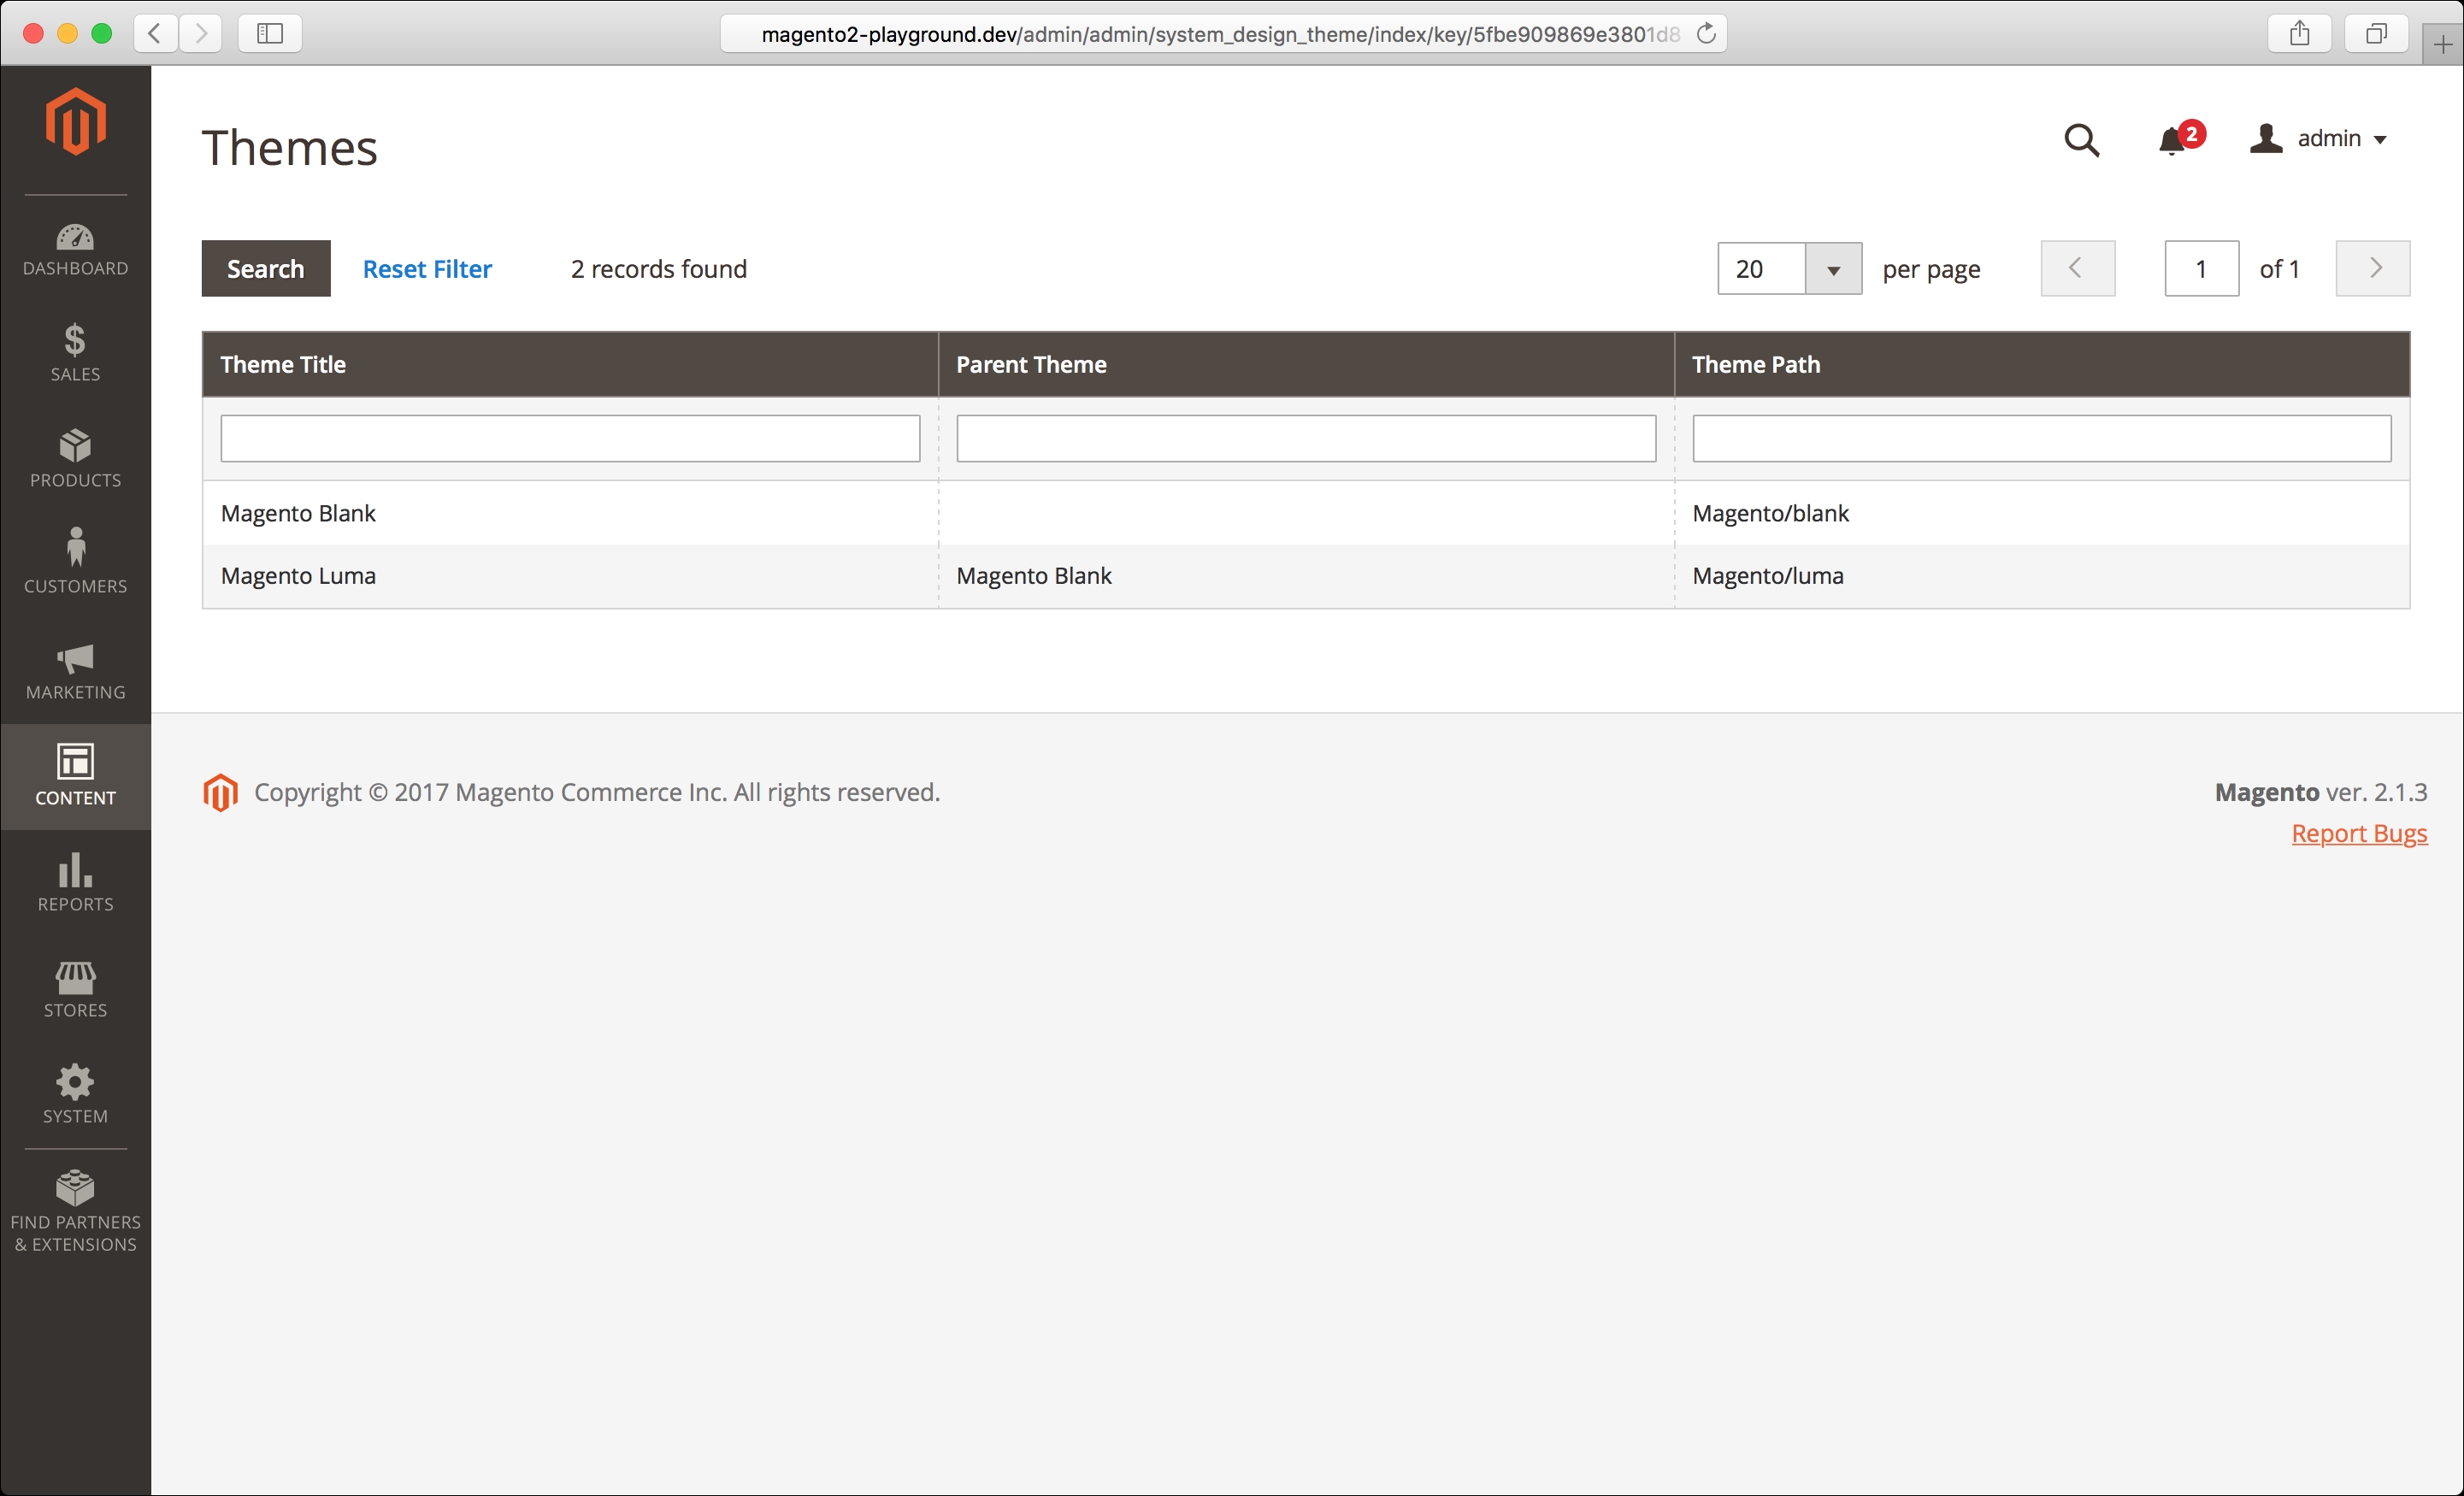Open the Marketing menu
The height and width of the screenshot is (1496, 2464).
click(76, 671)
